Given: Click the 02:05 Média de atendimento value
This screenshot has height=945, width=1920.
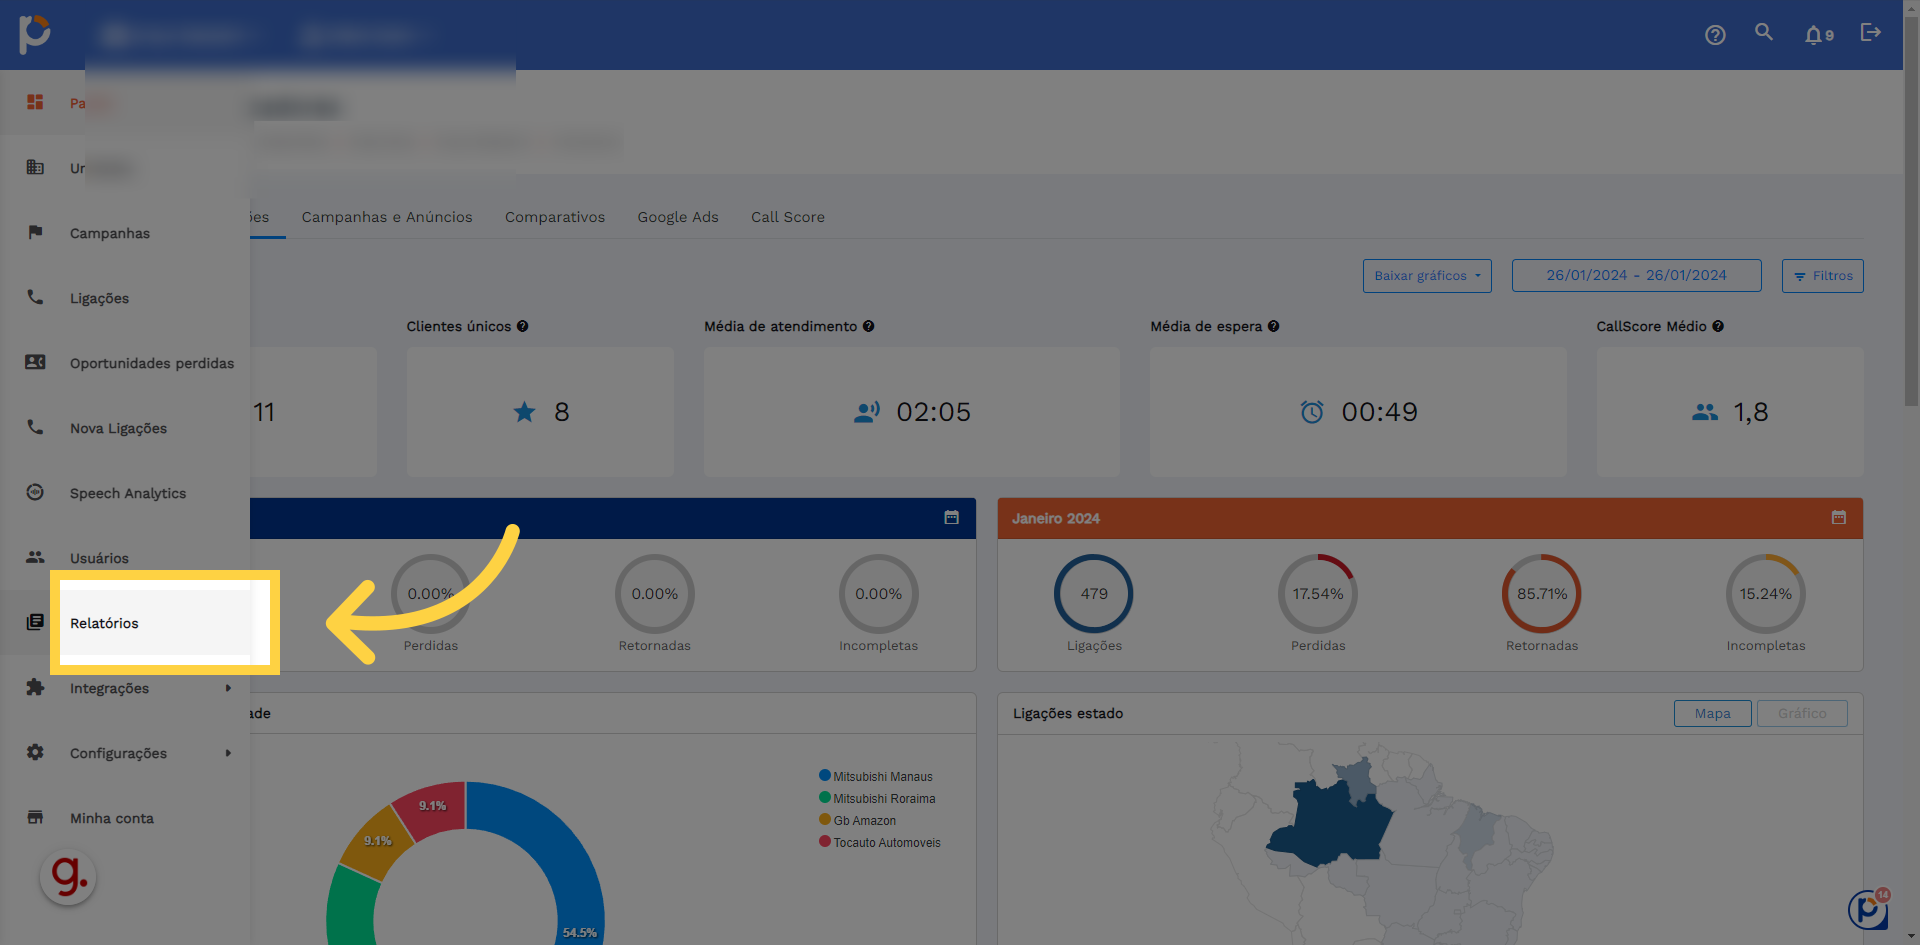Looking at the screenshot, I should click(933, 412).
